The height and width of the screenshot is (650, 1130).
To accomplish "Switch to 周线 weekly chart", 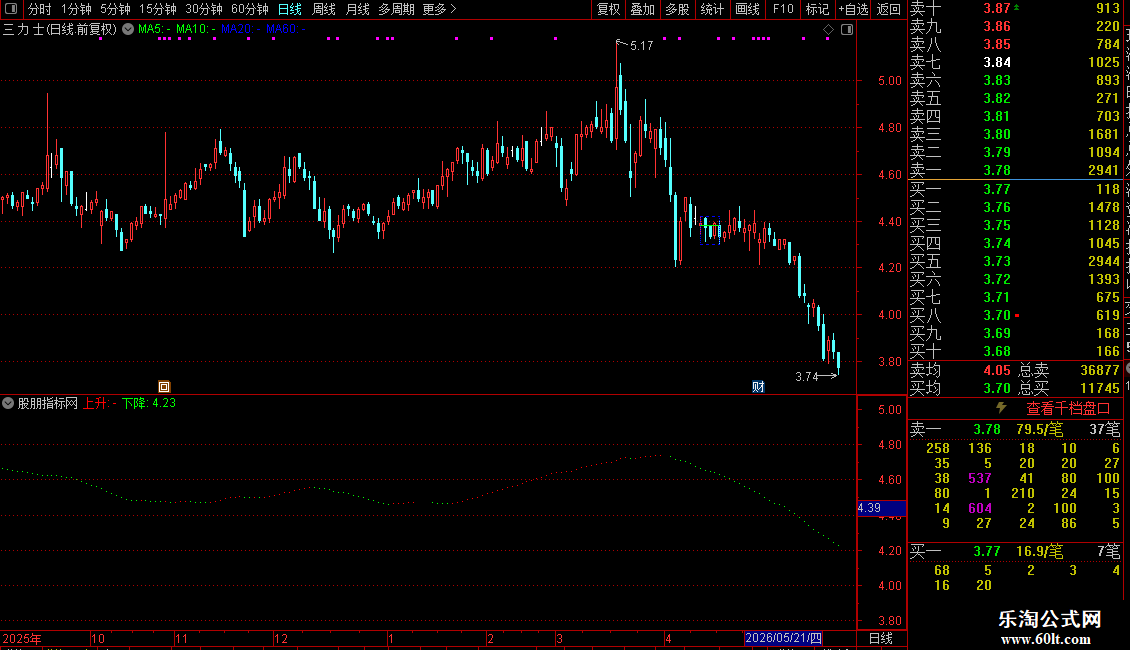I will pyautogui.click(x=324, y=9).
